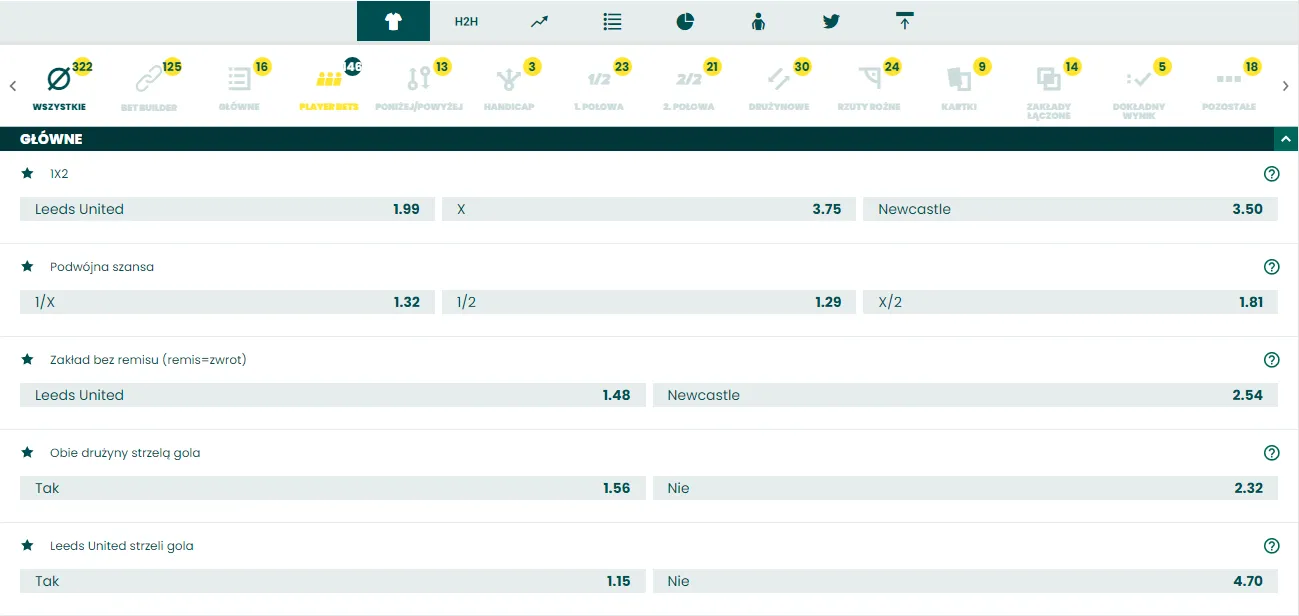Select Leeds United at odds 1.99
1299x616 pixels.
click(227, 209)
